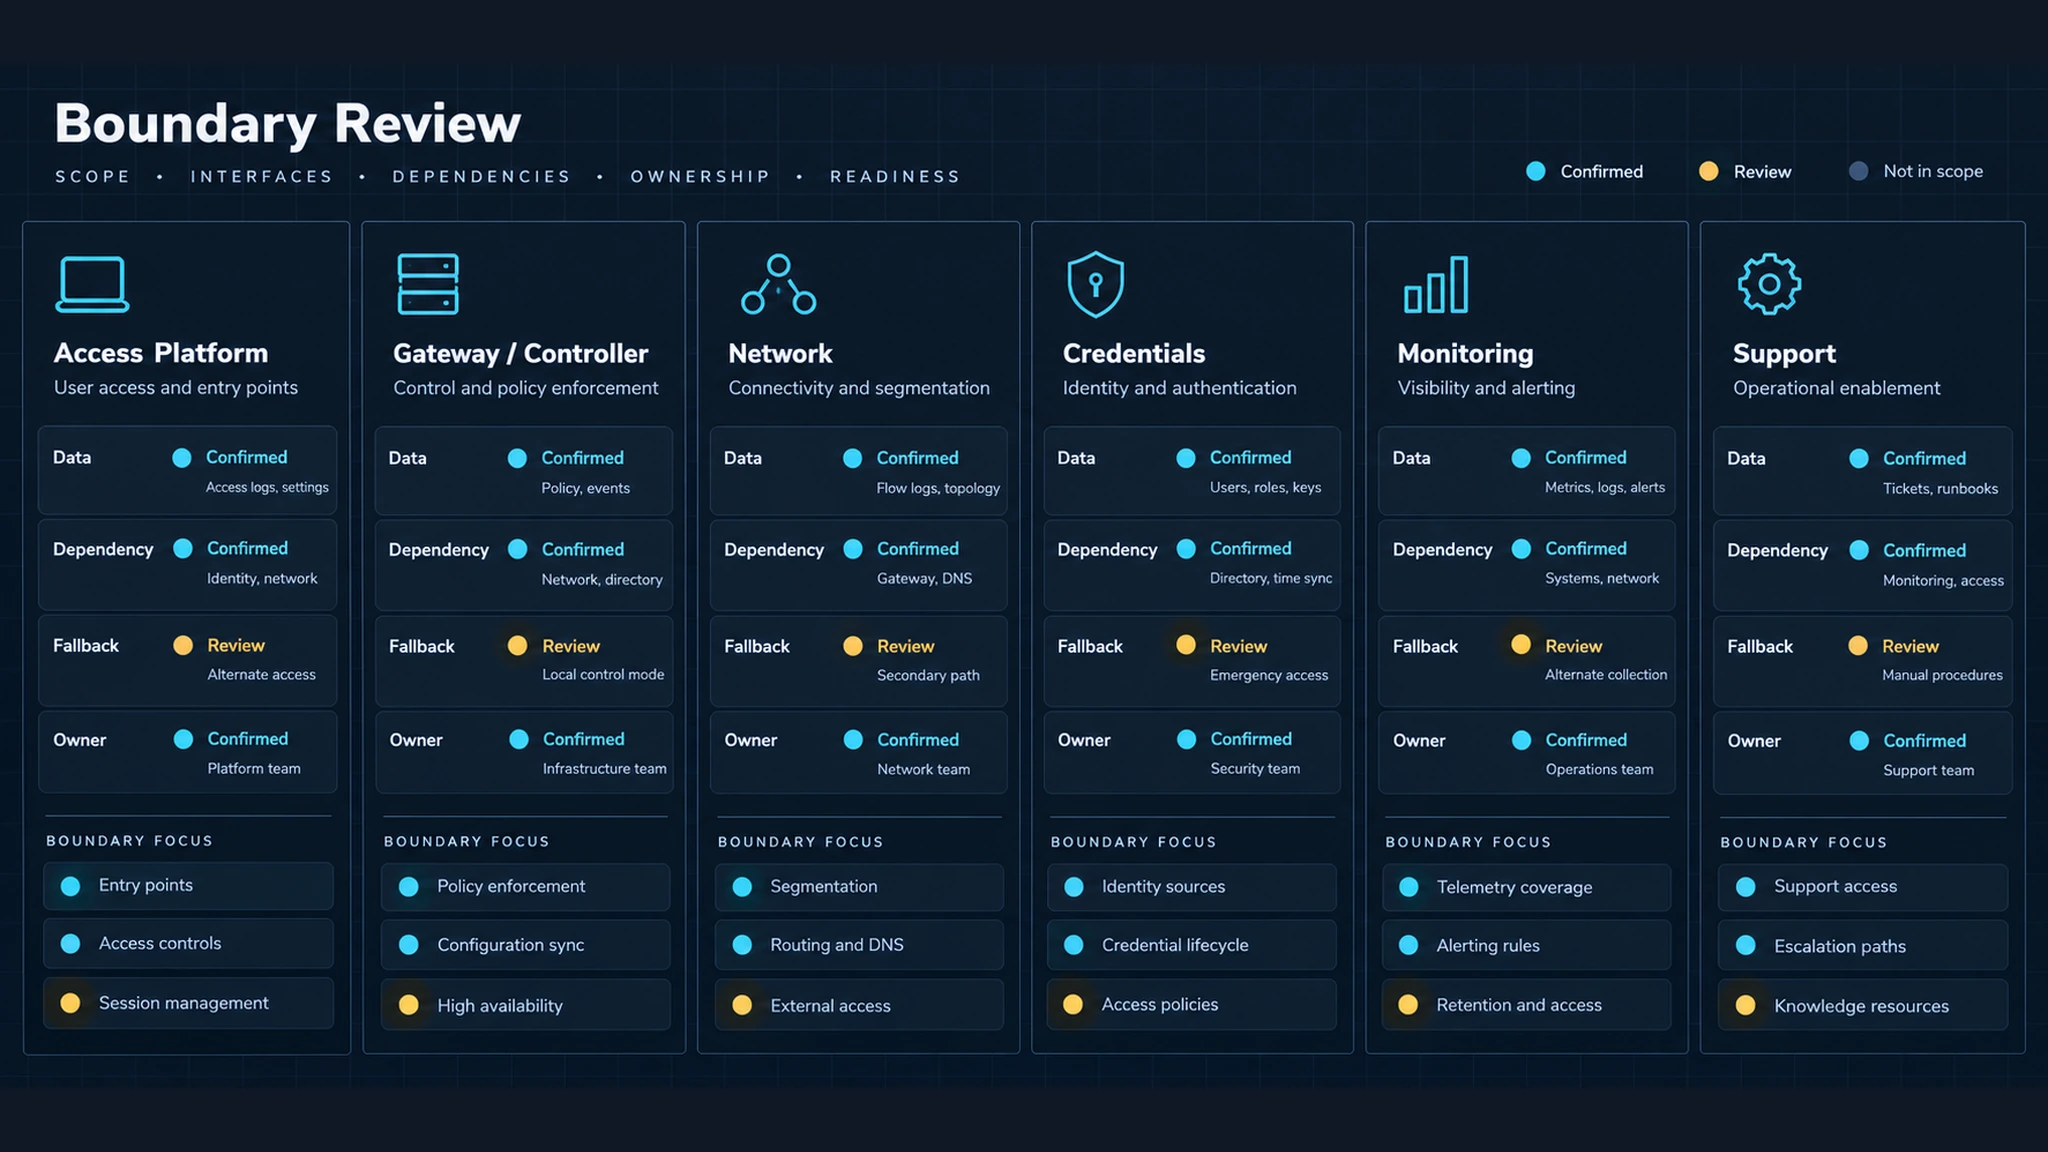Click "Systems, network" dependency text

click(1601, 579)
